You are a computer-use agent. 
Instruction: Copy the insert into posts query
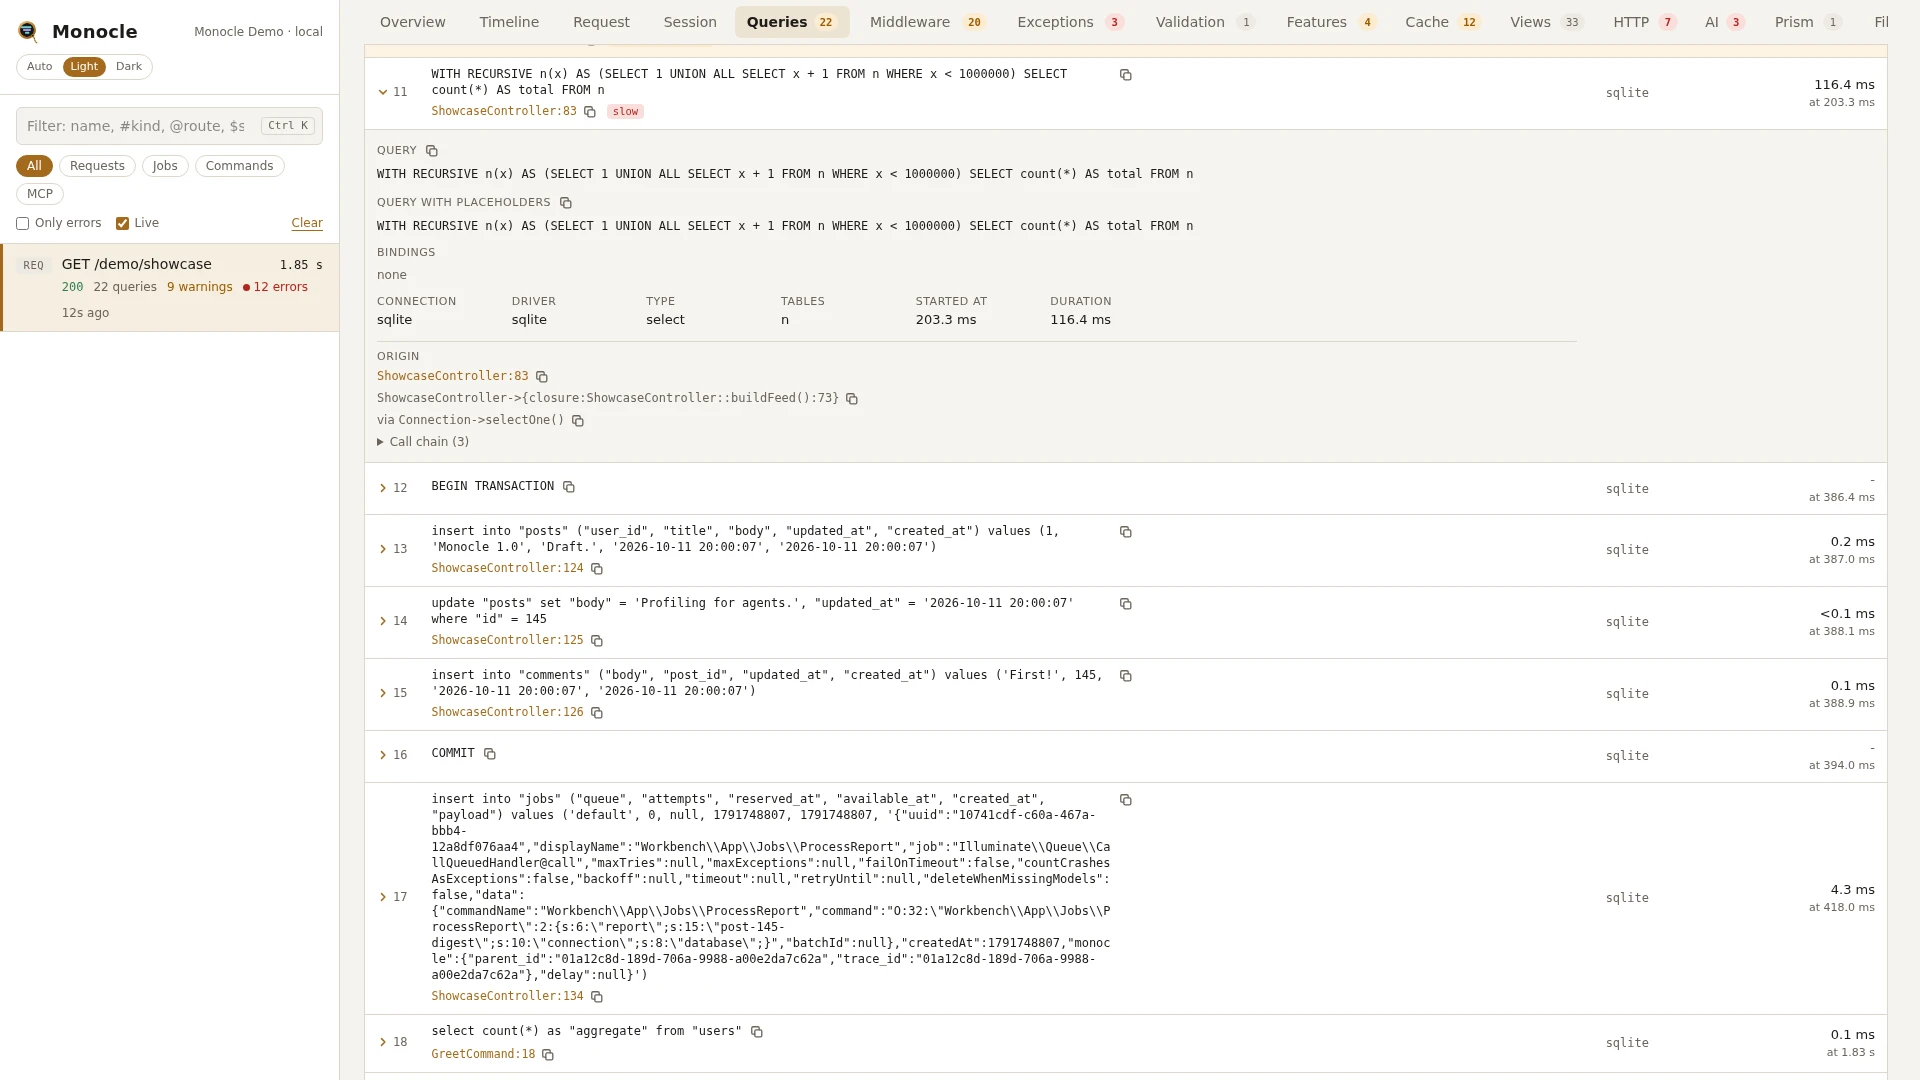[x=1125, y=532]
